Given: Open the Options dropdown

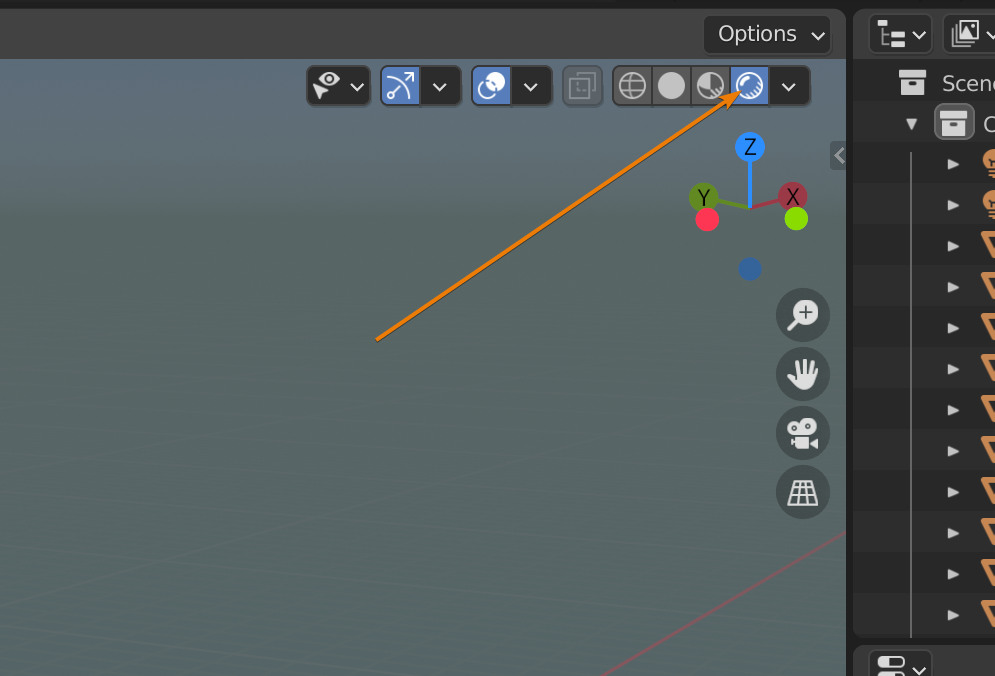Looking at the screenshot, I should pos(767,34).
